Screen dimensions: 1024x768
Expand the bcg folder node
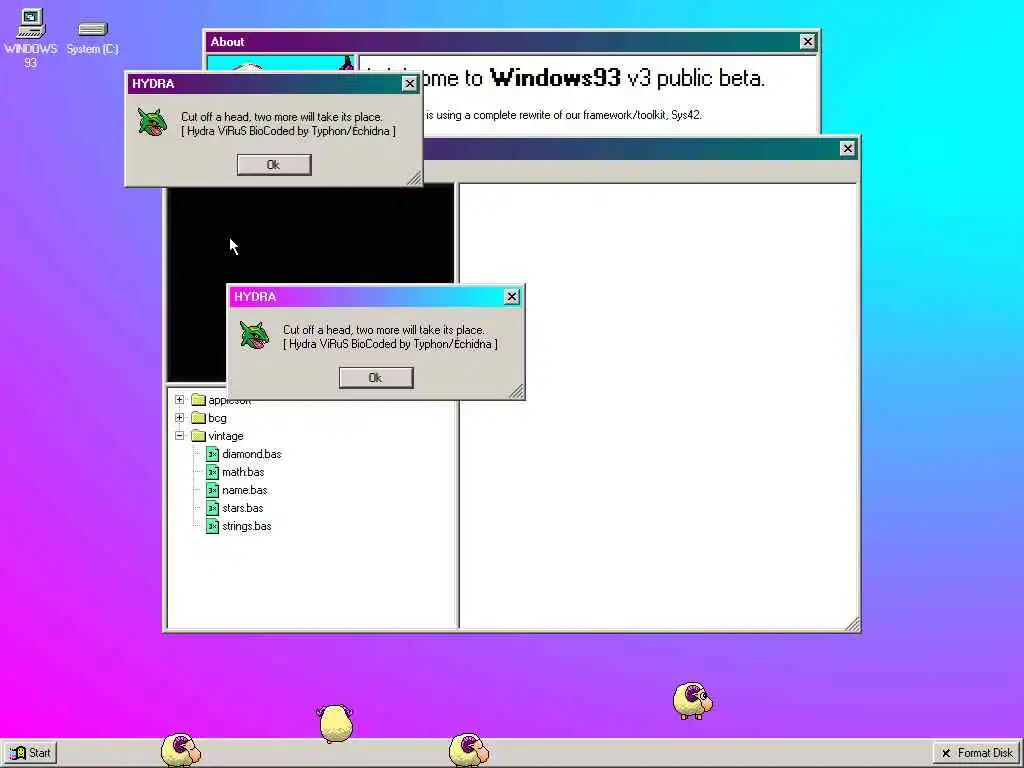click(180, 417)
